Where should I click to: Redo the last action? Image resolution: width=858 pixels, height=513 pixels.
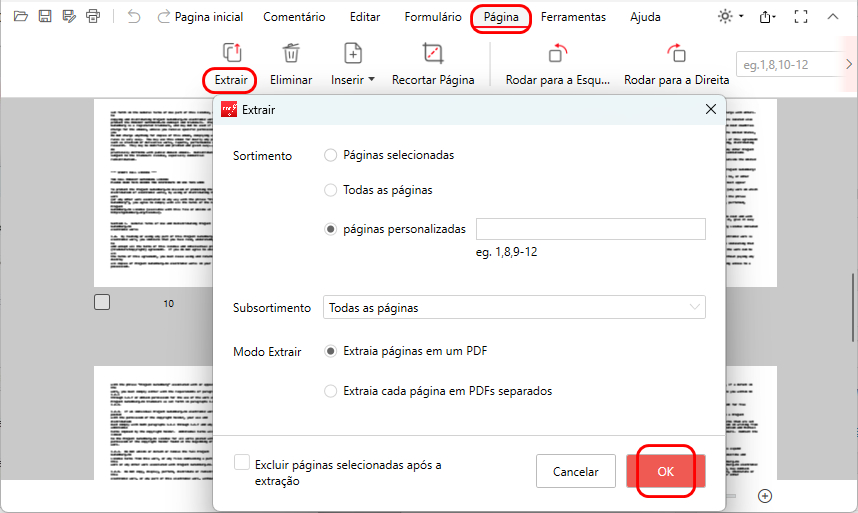(163, 16)
